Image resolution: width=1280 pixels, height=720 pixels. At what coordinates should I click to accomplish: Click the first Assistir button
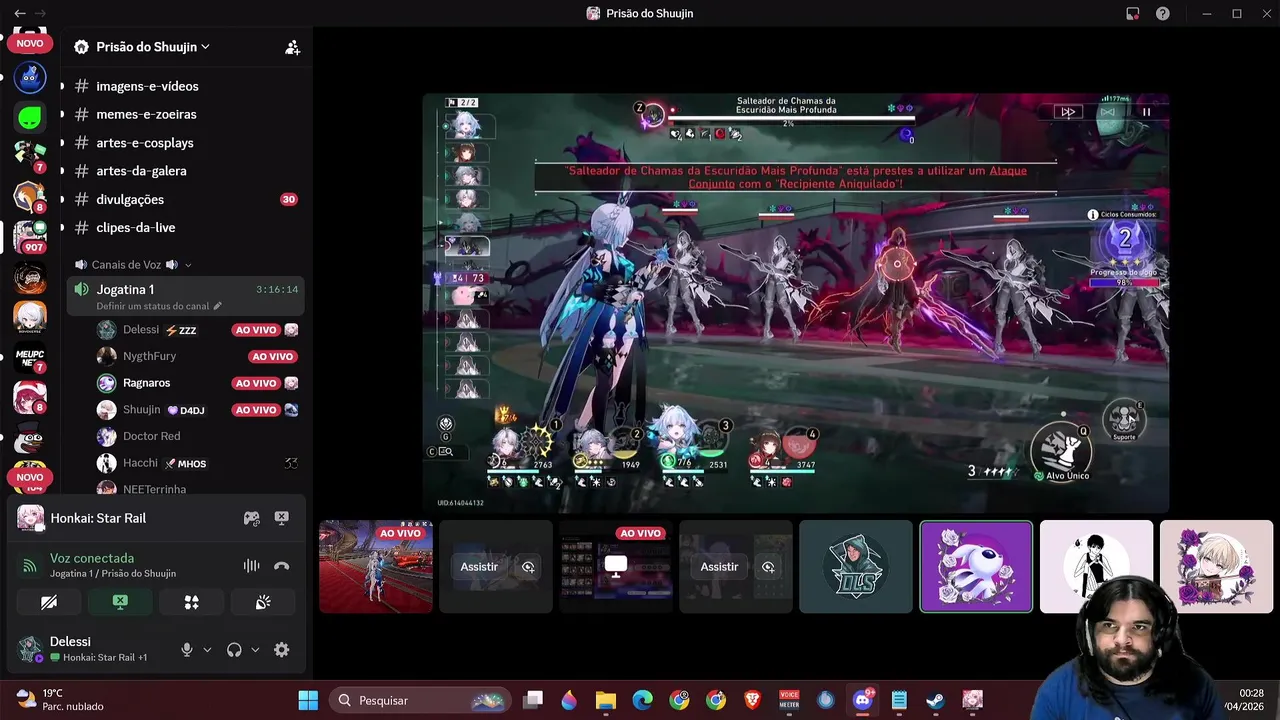[479, 567]
